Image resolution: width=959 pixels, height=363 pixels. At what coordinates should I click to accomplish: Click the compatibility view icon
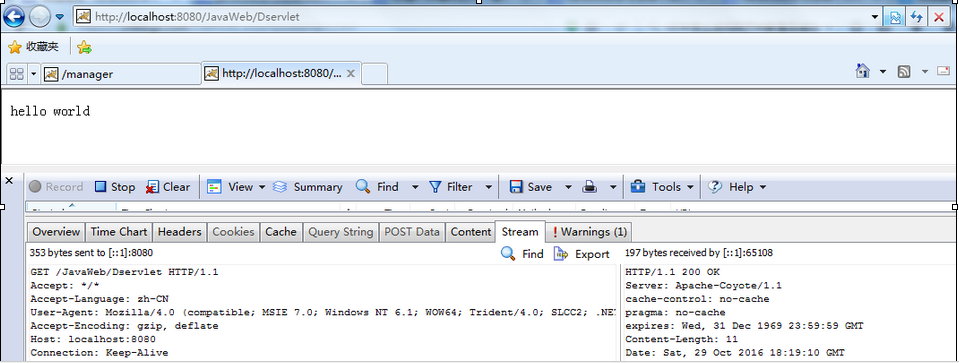(895, 17)
